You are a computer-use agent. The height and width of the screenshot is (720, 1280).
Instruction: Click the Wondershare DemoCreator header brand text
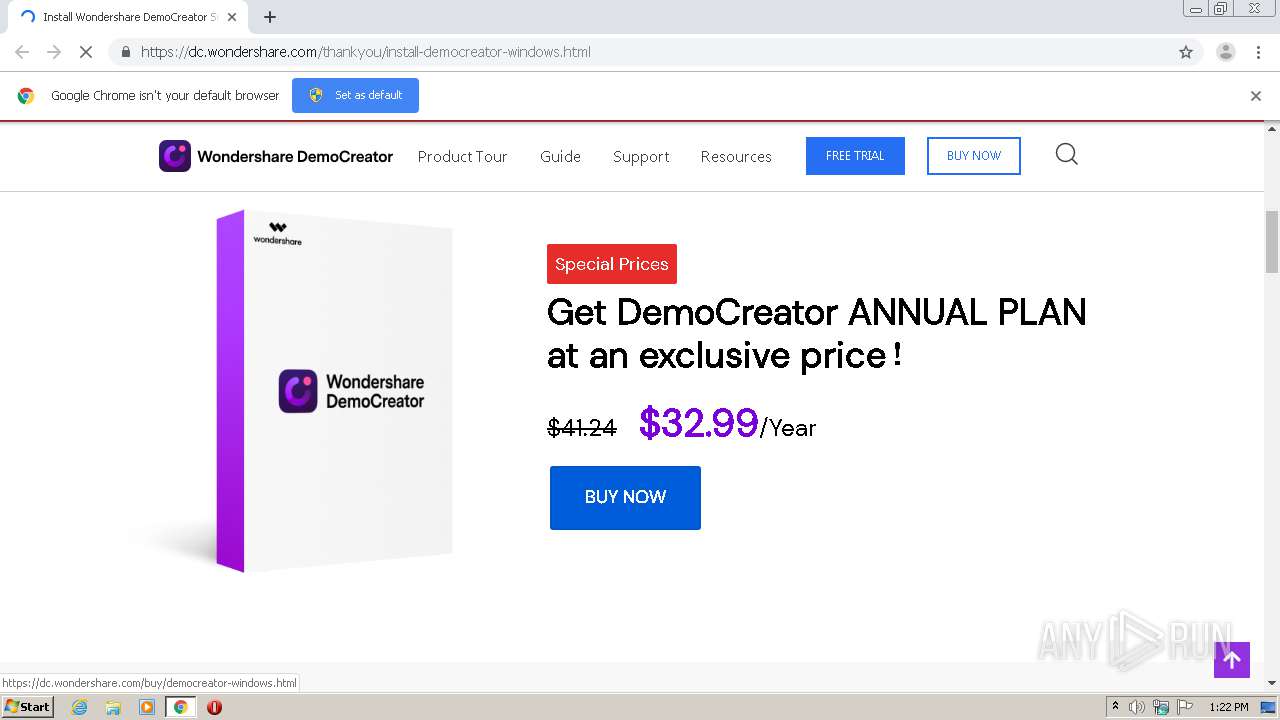[295, 156]
